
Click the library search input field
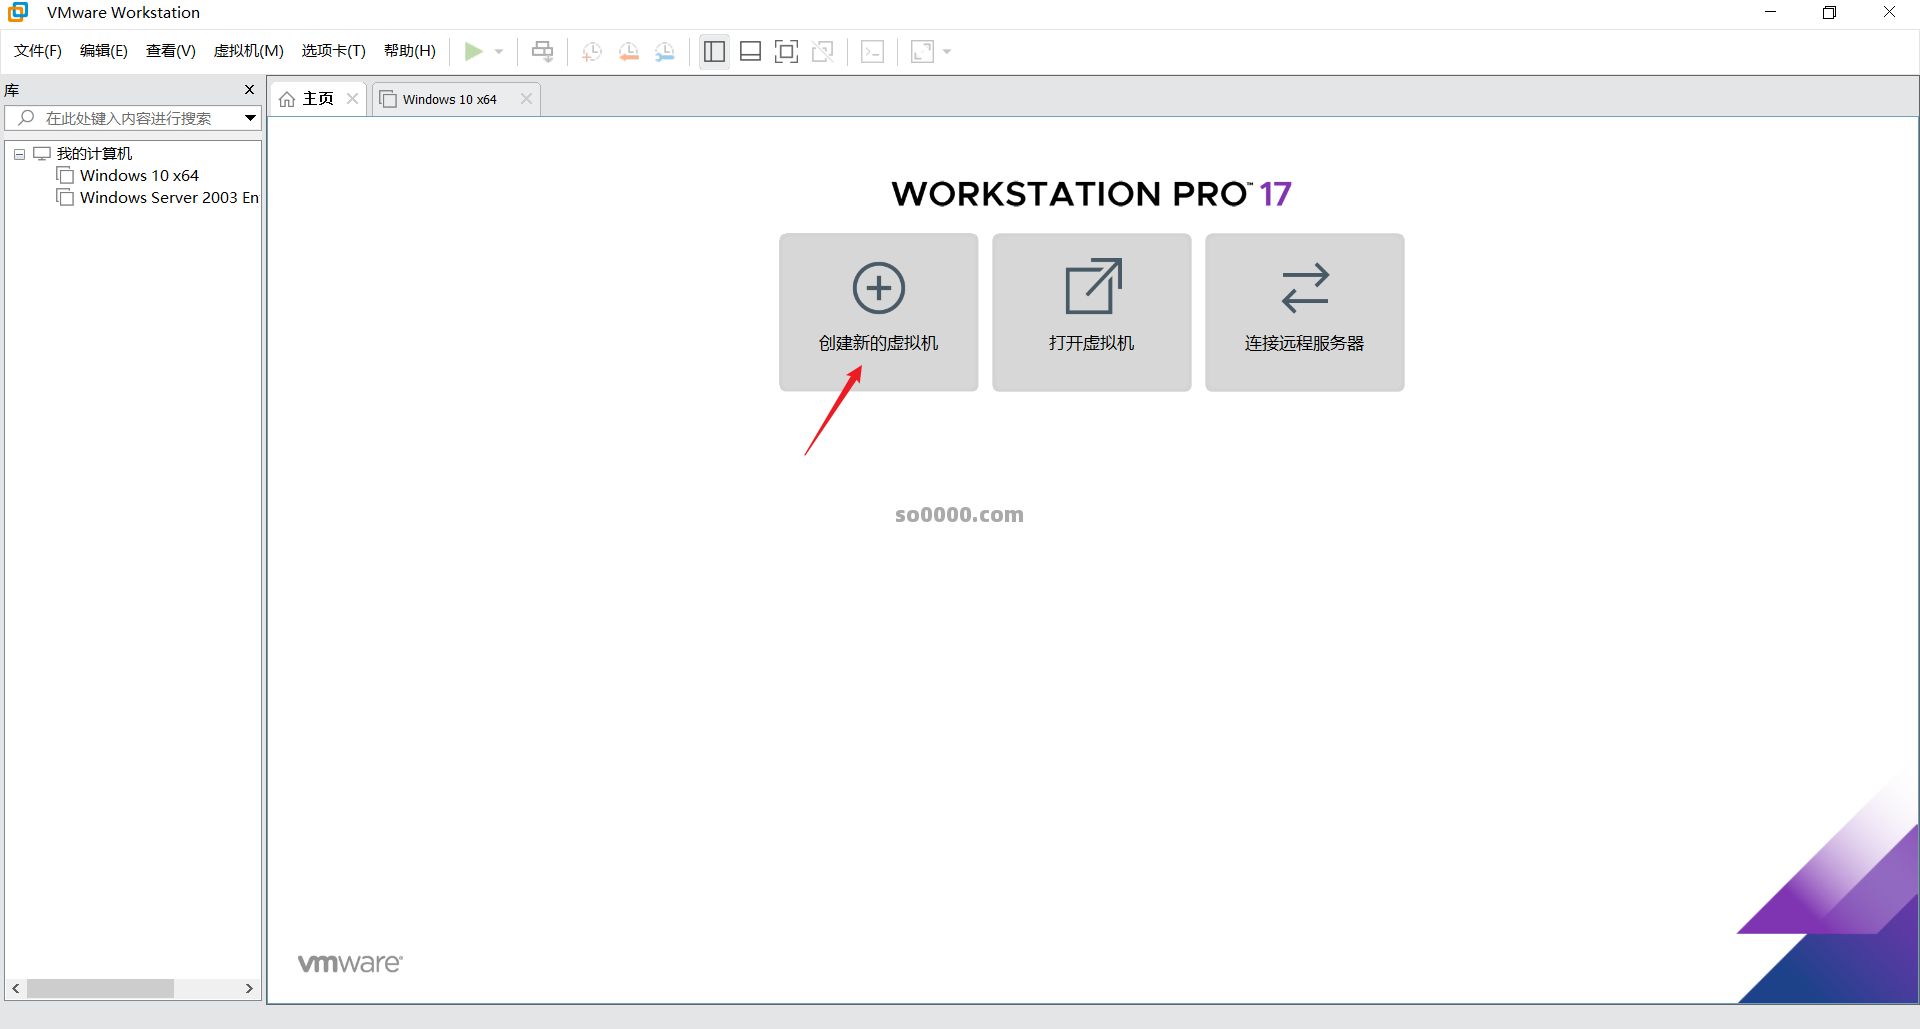coord(130,118)
